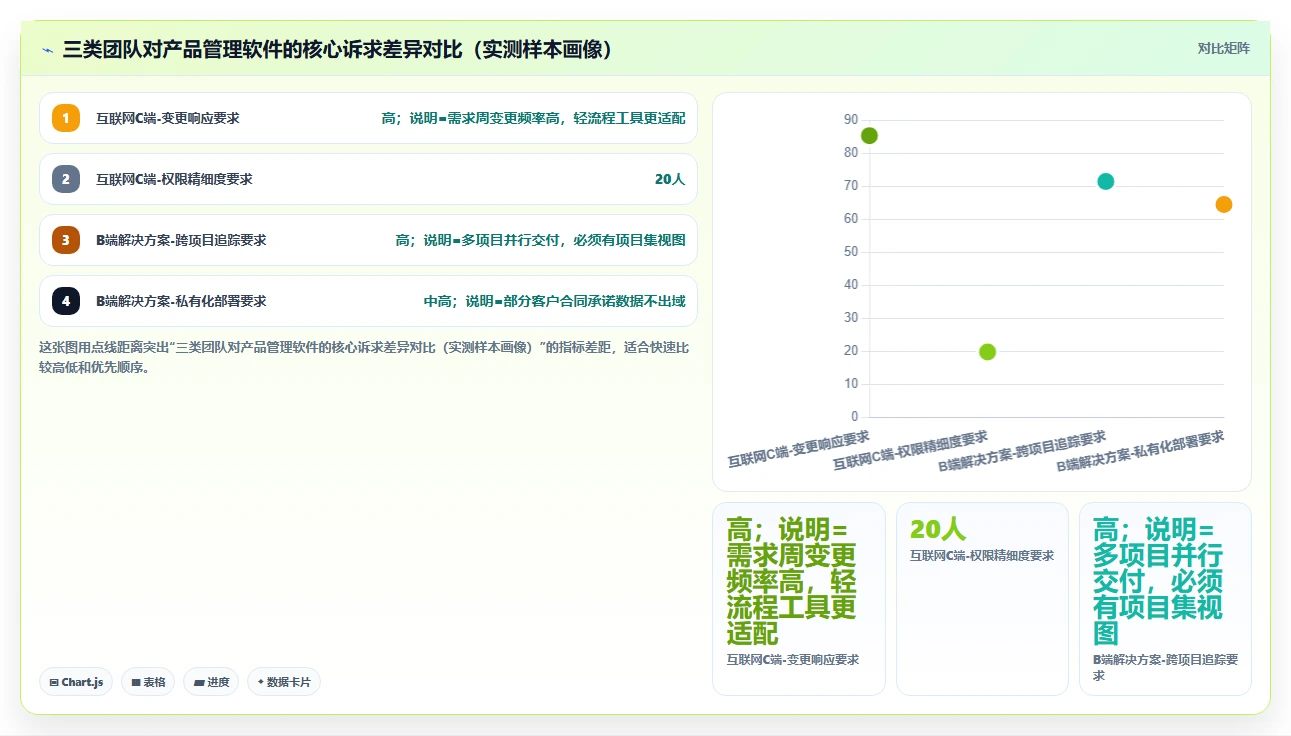Image resolution: width=1291 pixels, height=736 pixels.
Task: Click the 中高 data-not-leaving-domain description text
Action: click(x=555, y=301)
